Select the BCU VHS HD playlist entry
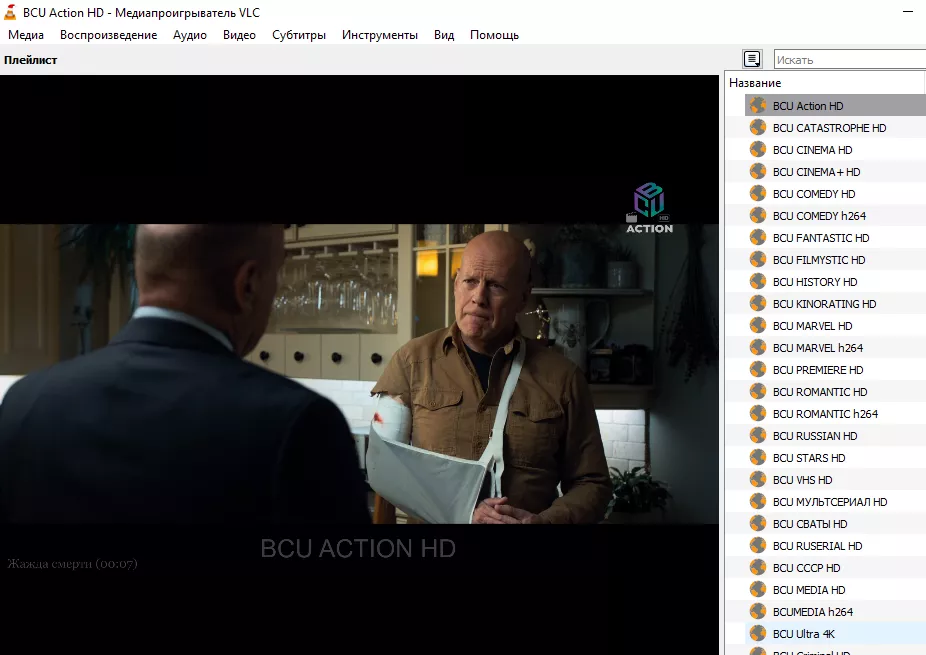 point(835,480)
